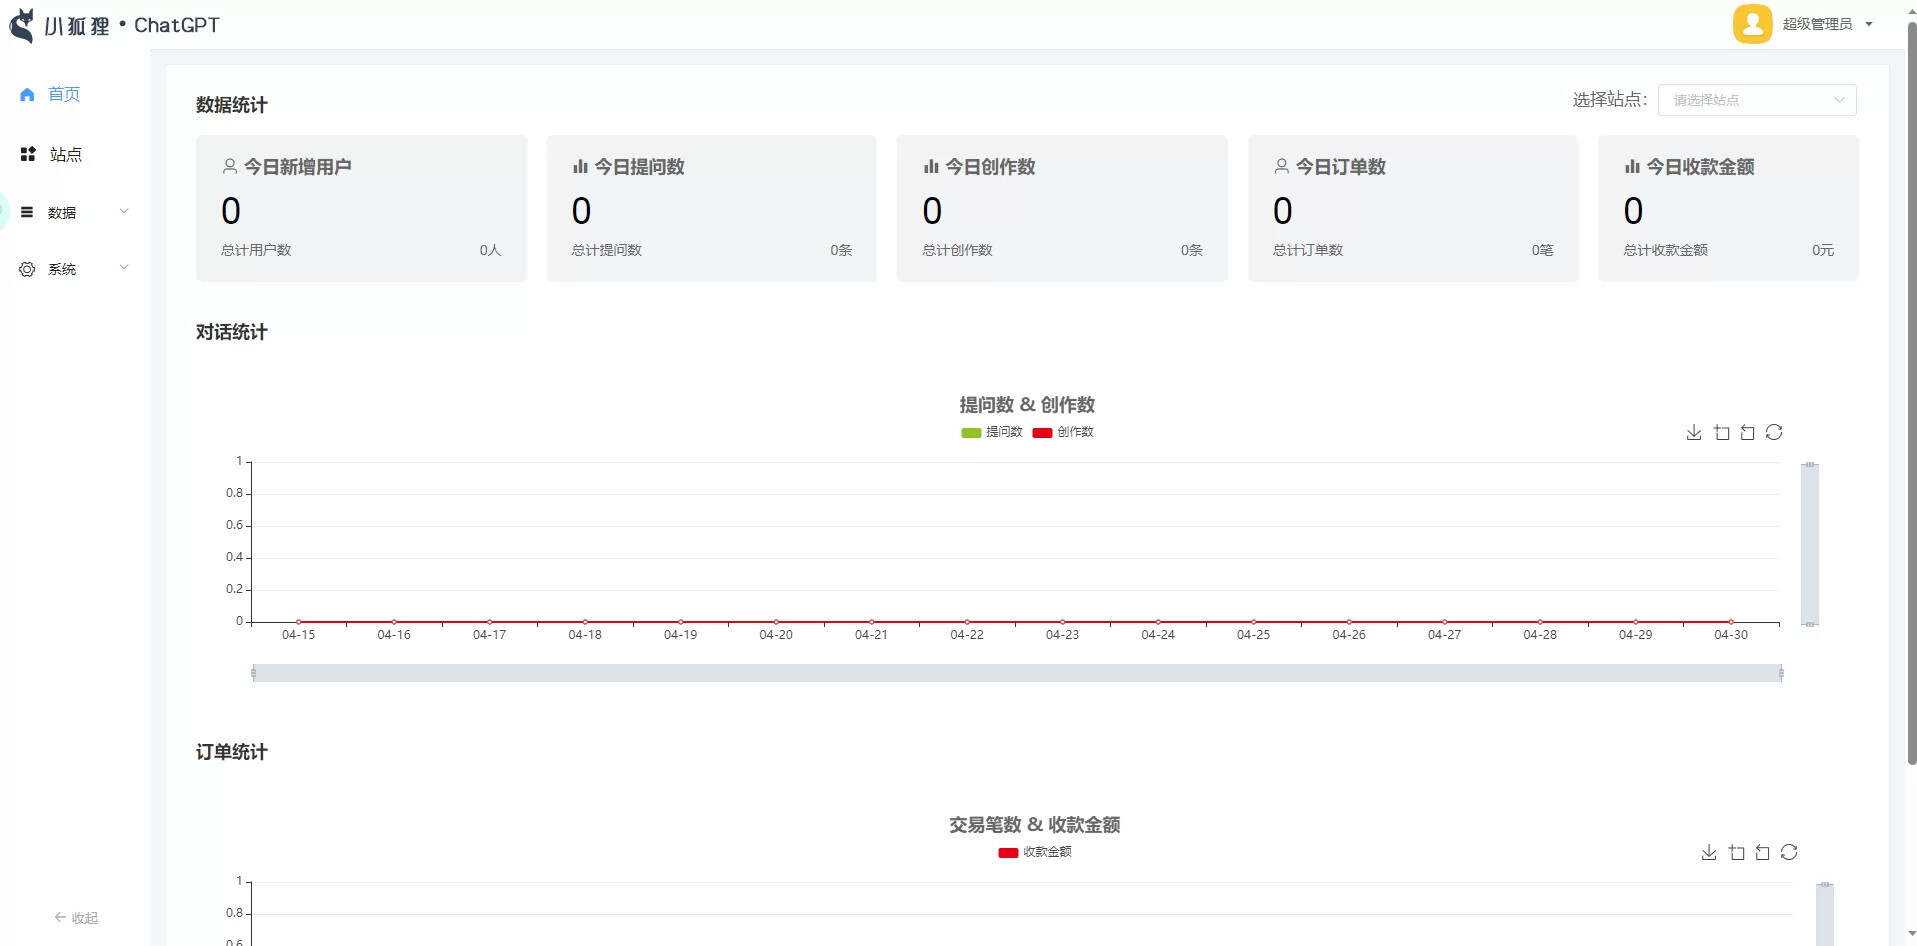Click the zoom reset icon on the 对话统计 chart
Image resolution: width=1917 pixels, height=946 pixels.
1747,432
